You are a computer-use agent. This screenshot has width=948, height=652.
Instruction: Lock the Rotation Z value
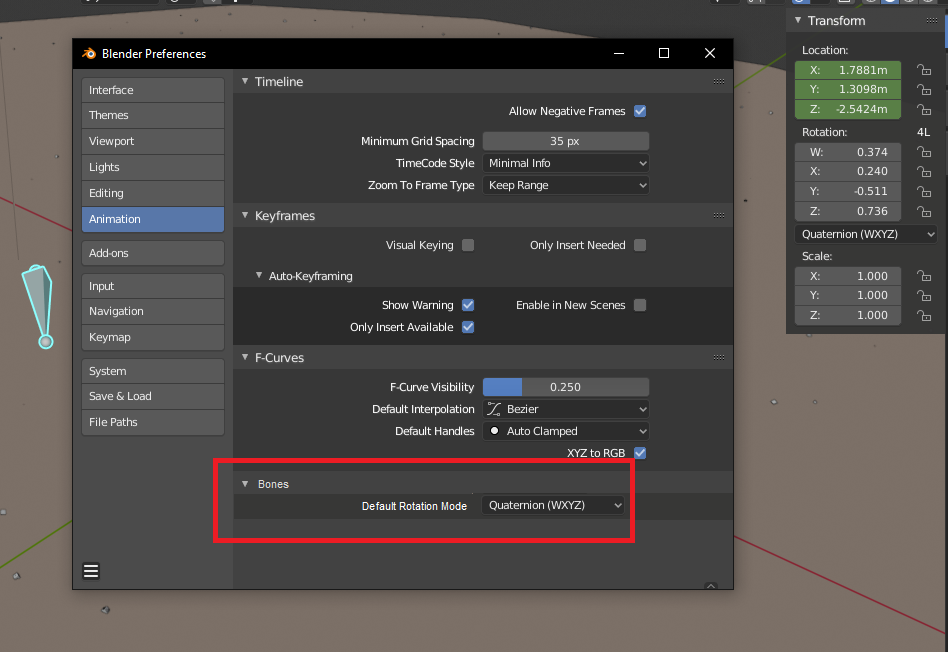tap(923, 211)
